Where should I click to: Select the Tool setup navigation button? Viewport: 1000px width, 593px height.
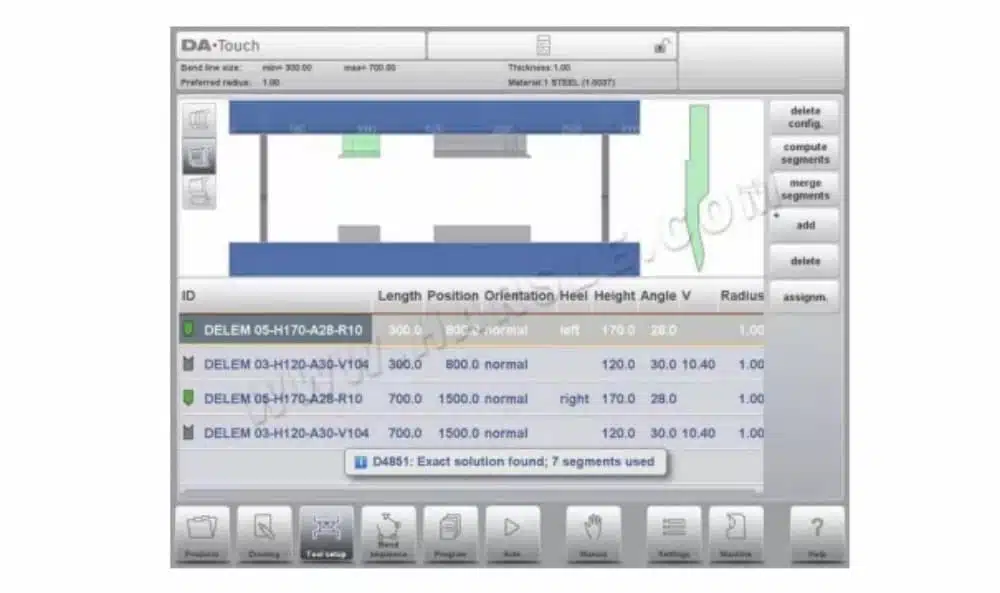[x=326, y=534]
